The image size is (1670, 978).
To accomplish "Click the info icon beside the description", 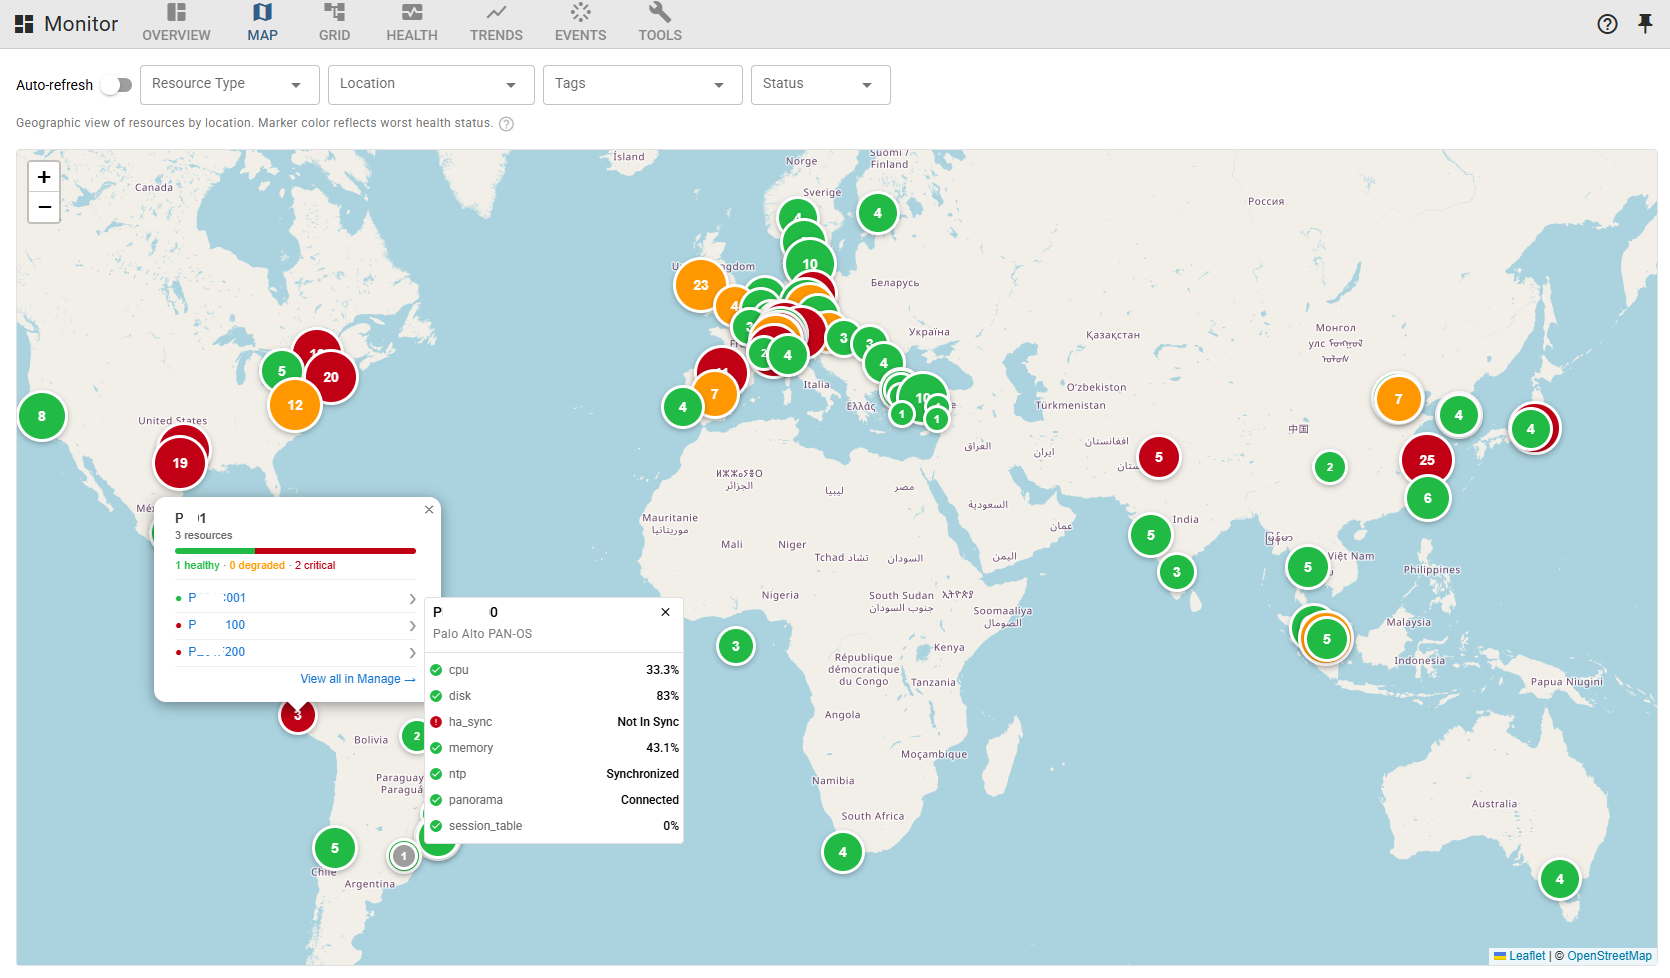I will 506,124.
